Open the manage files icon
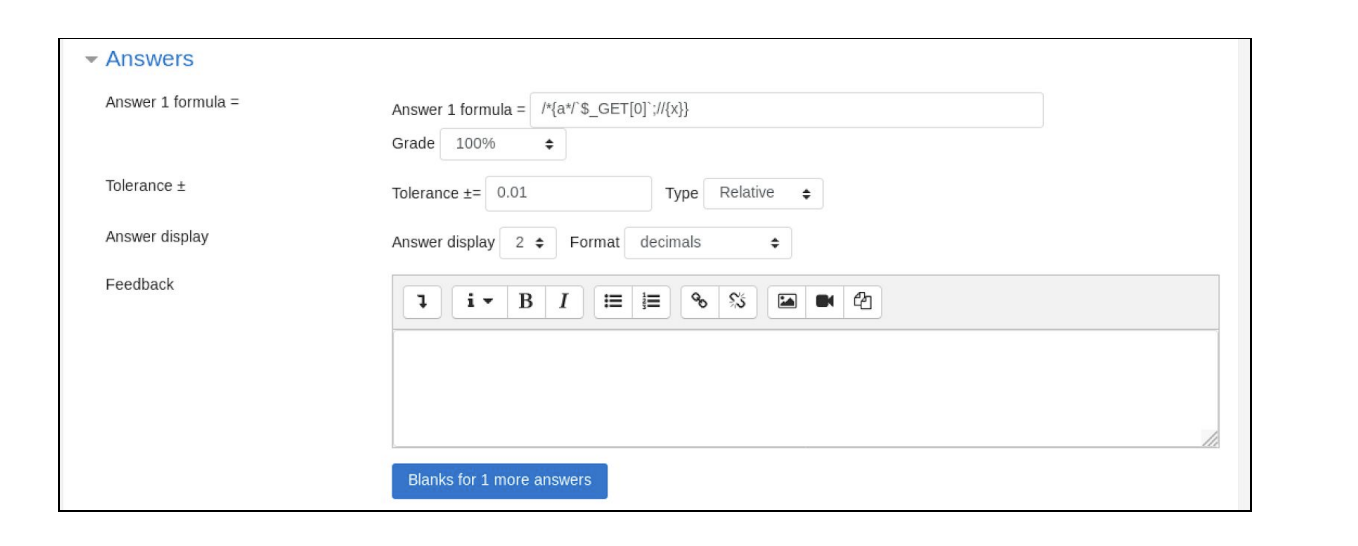1358x546 pixels. pos(863,301)
